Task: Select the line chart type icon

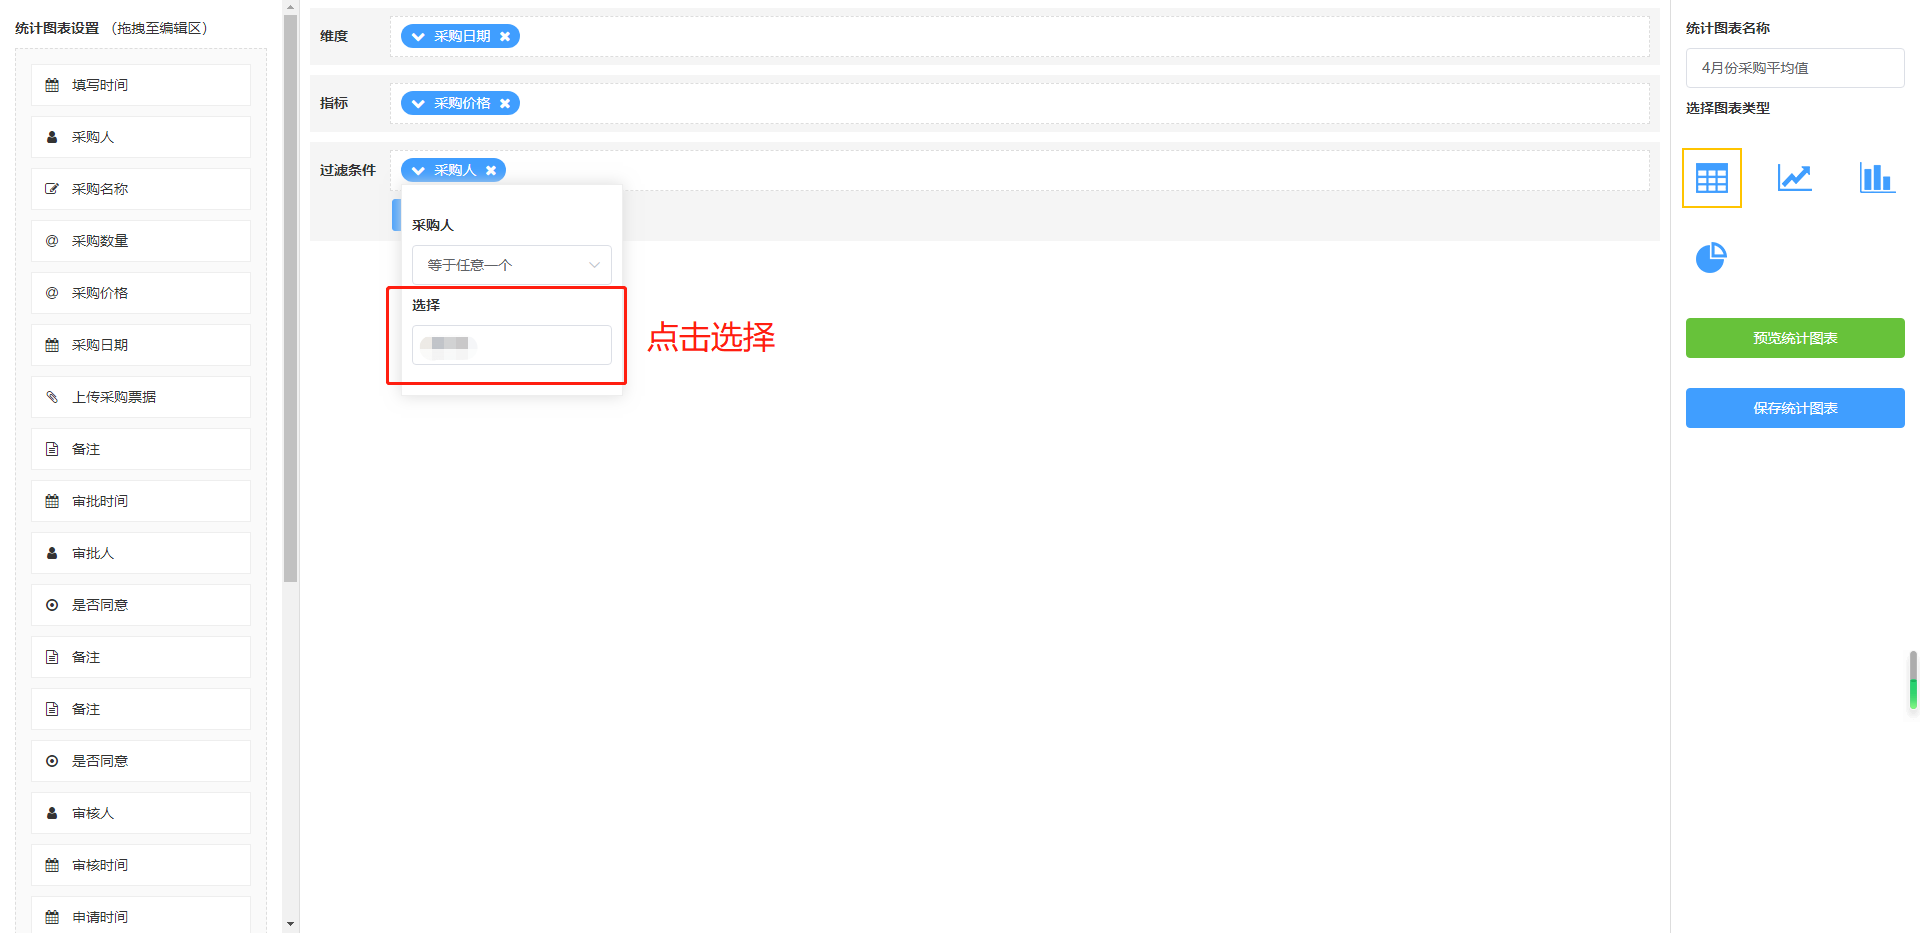Action: point(1794,178)
